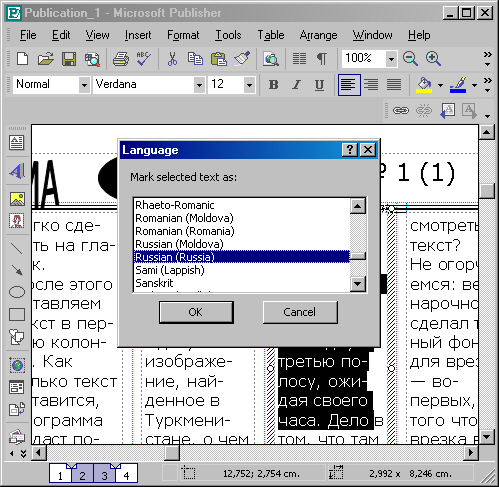Screen dimensions: 499x487
Task: Activate the Format Painter brush icon
Action: point(242,59)
